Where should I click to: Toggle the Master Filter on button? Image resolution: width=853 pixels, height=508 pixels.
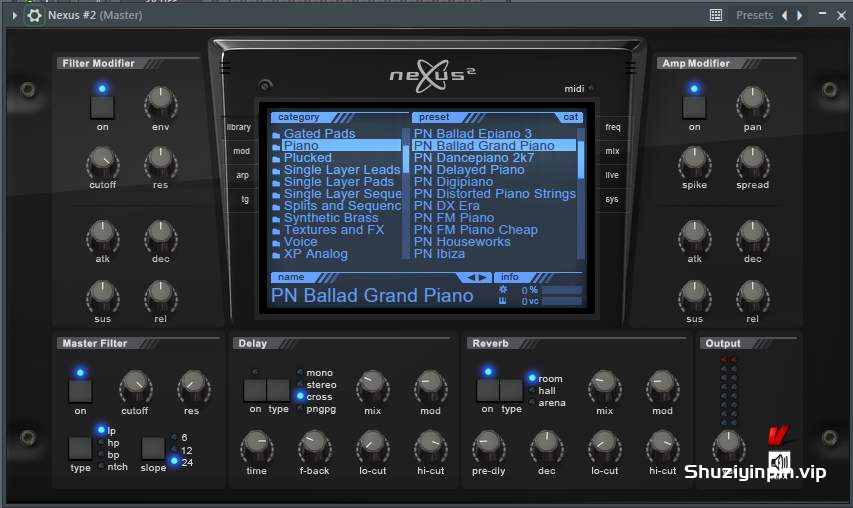[x=80, y=391]
